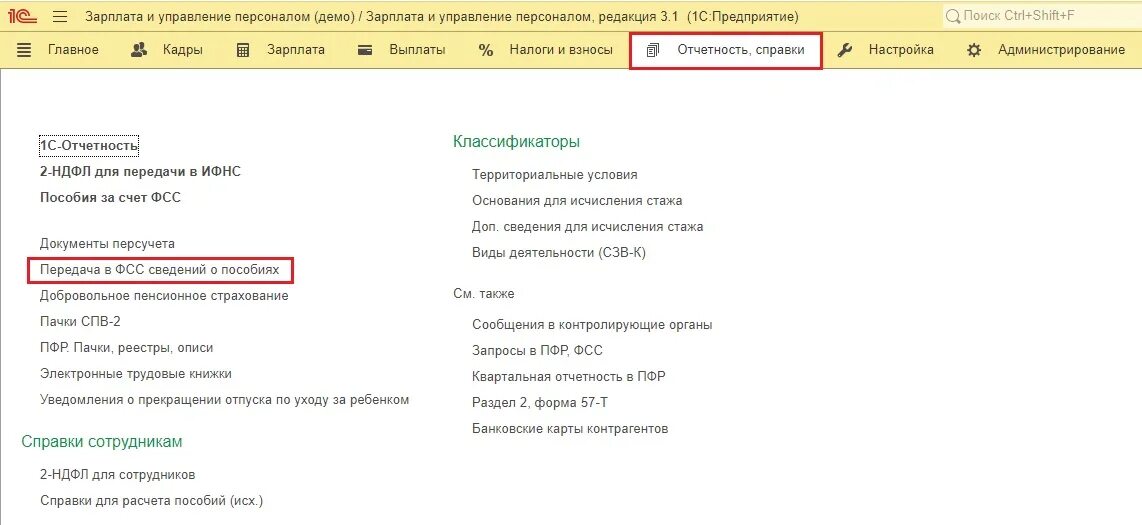Open Уведомления о прекращении отпуска по уходу
This screenshot has height=525, width=1142.
pyautogui.click(x=224, y=400)
